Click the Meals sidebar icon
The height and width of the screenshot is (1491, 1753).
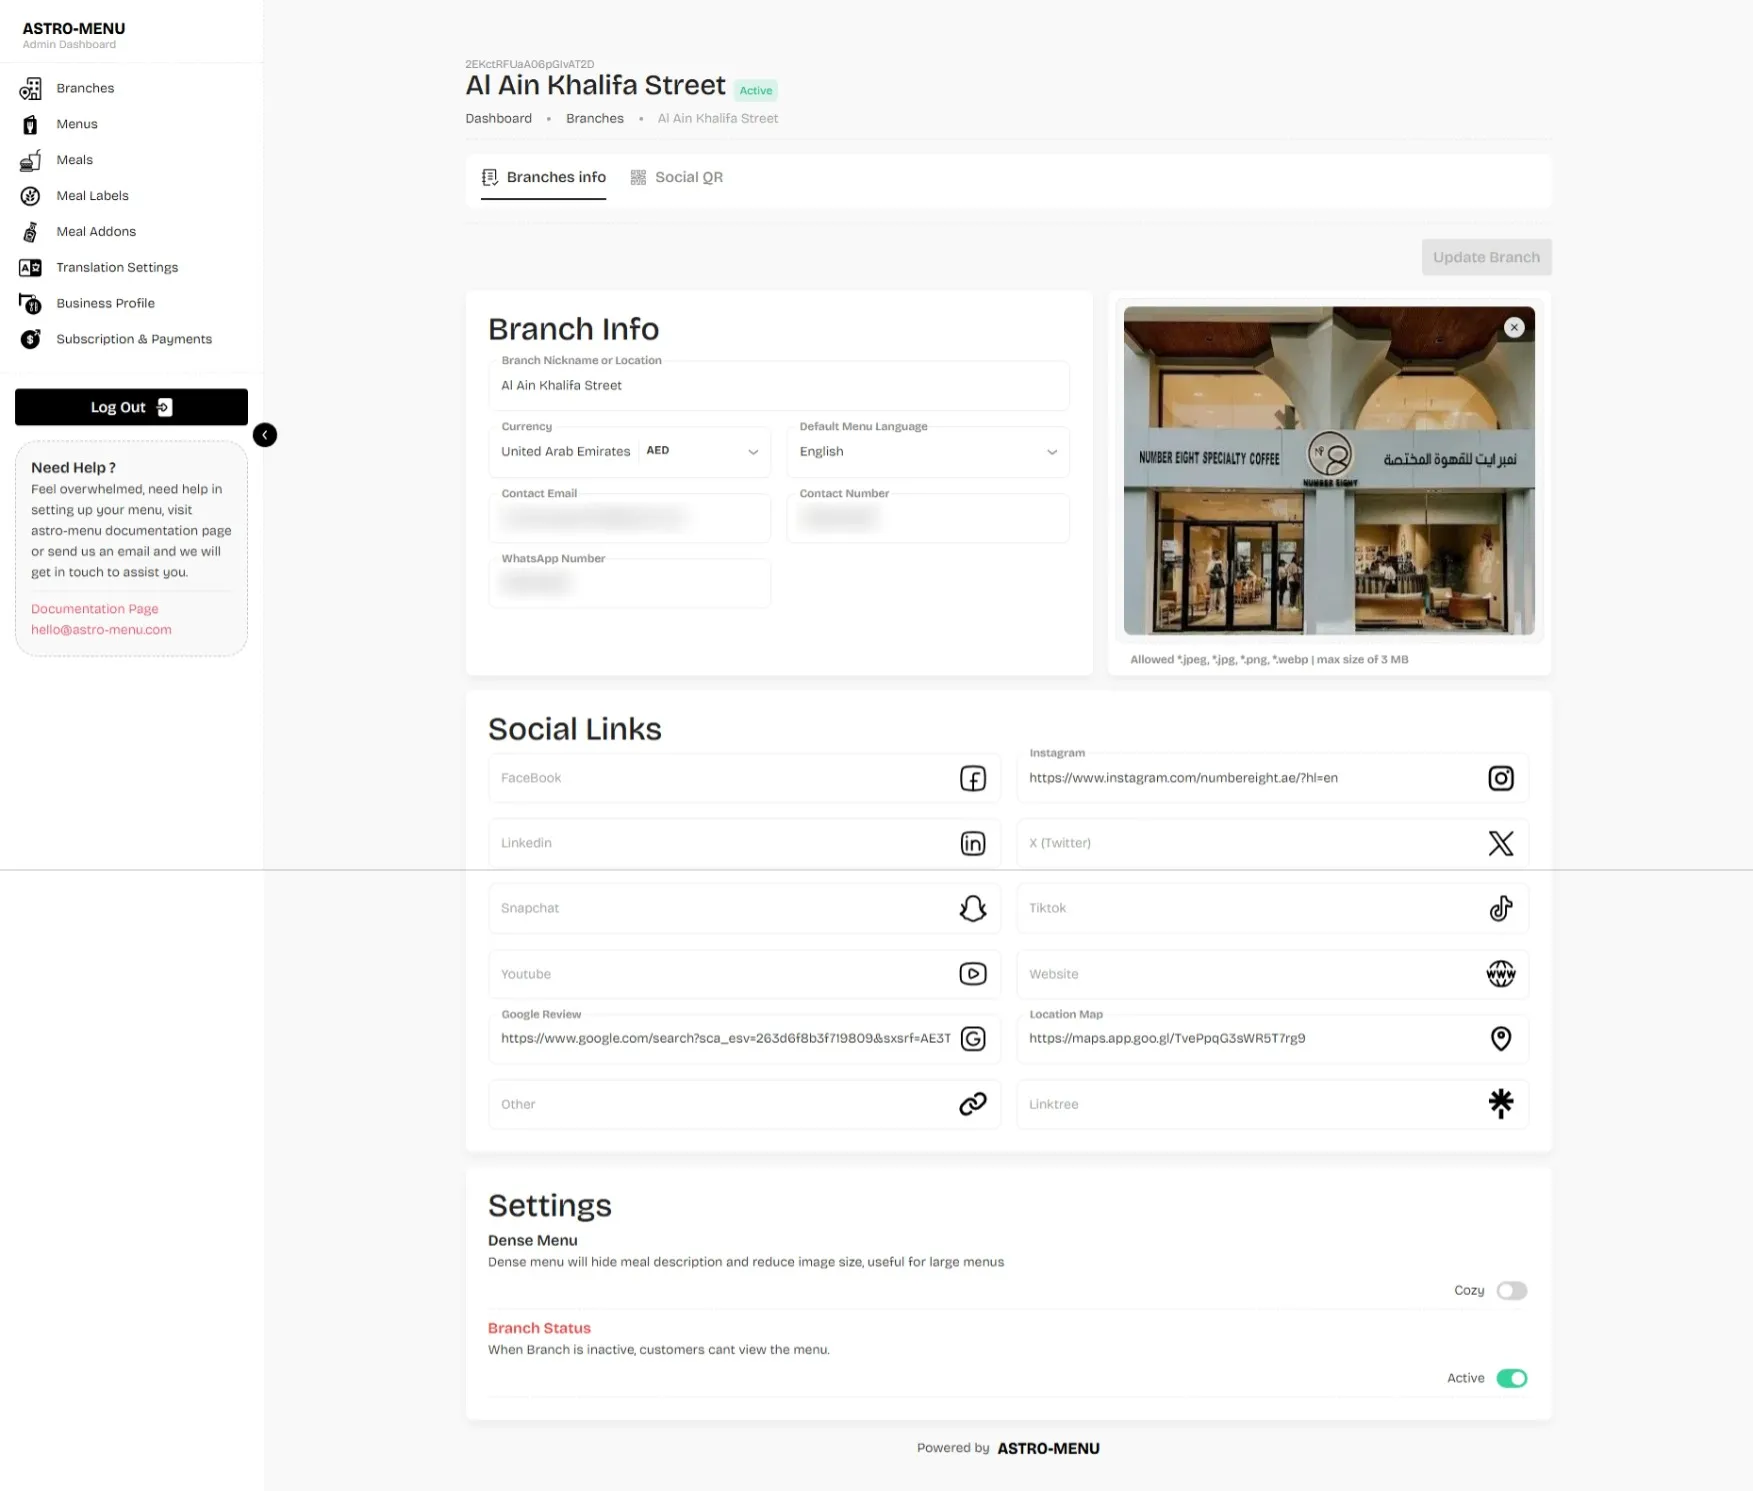(x=30, y=160)
